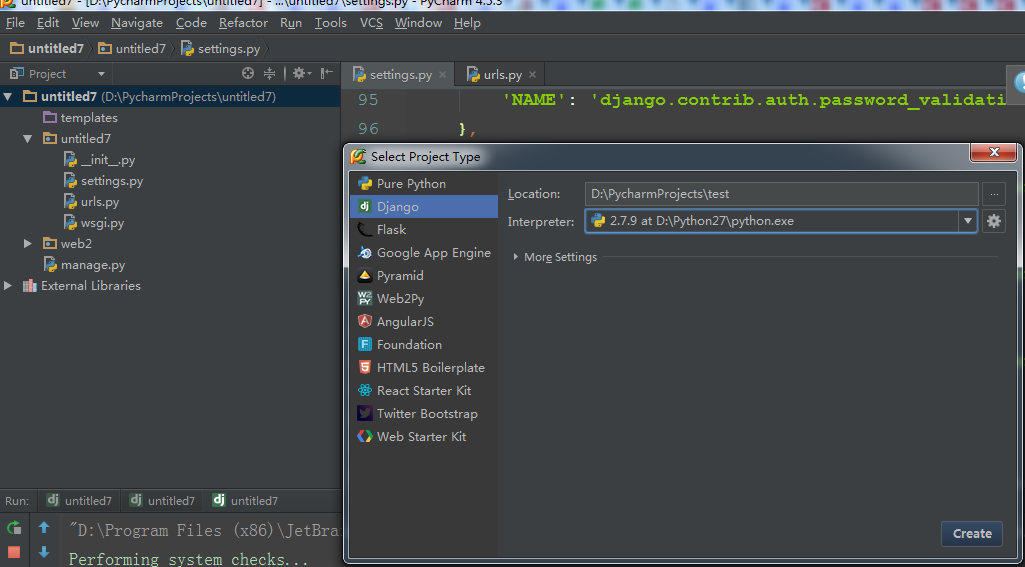This screenshot has width=1025, height=567.
Task: Open the Help menu
Action: click(x=467, y=23)
